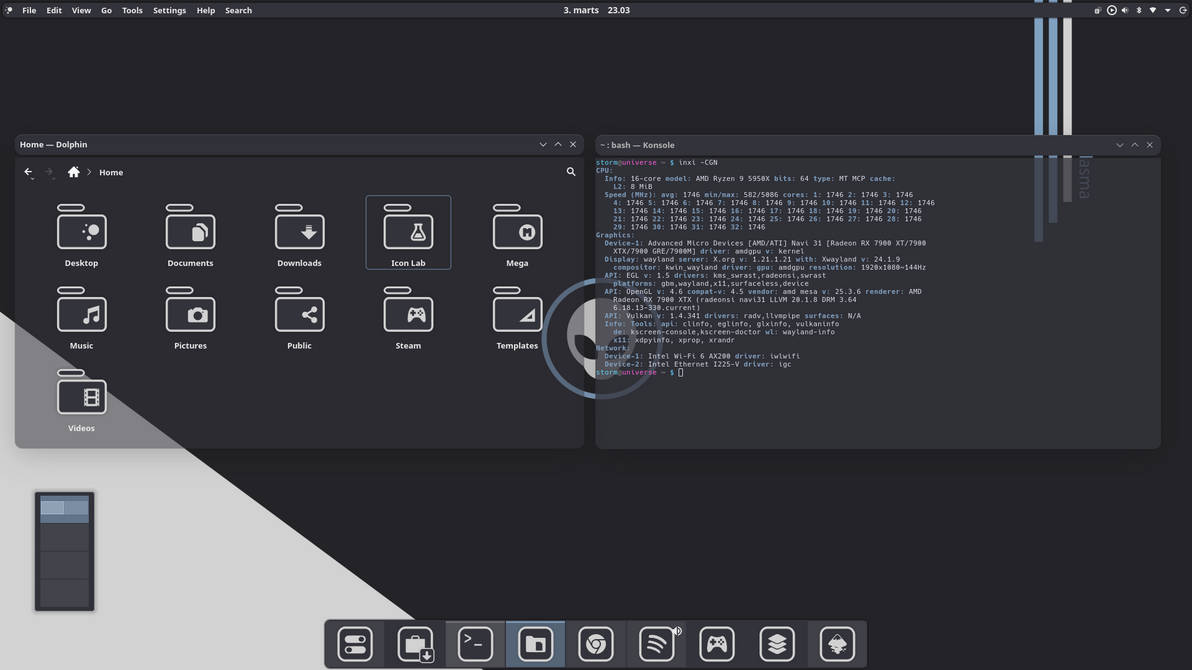
Task: Open the application launcher at panel left
Action: coord(8,11)
